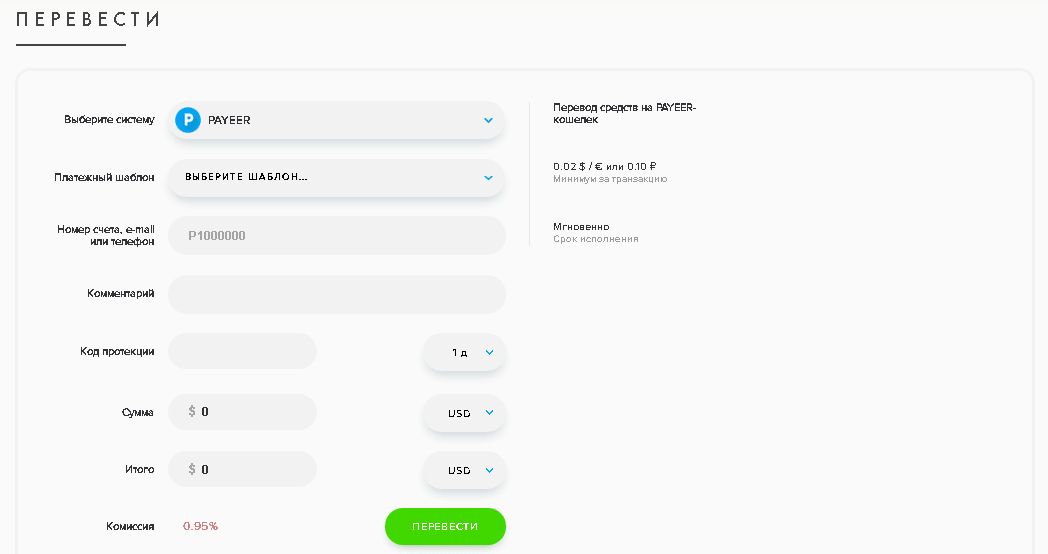Click the blue PAYEER logo icon
The image size is (1048, 554).
point(188,120)
